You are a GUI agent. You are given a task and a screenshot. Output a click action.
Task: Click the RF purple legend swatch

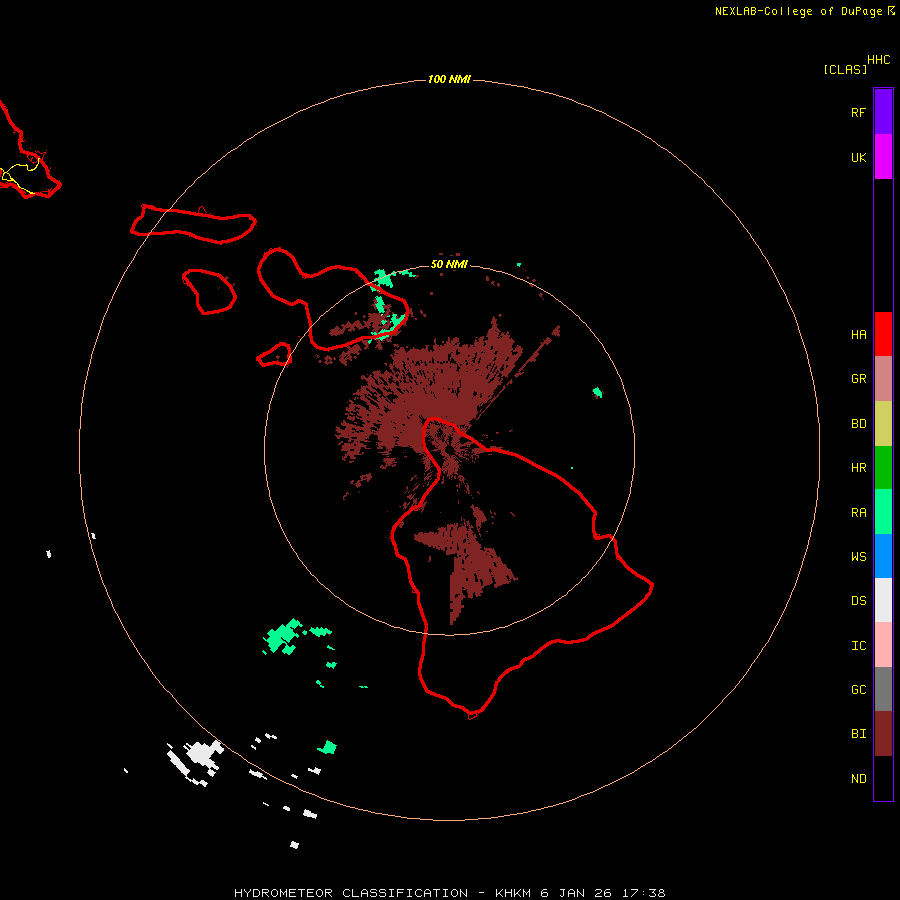[883, 112]
